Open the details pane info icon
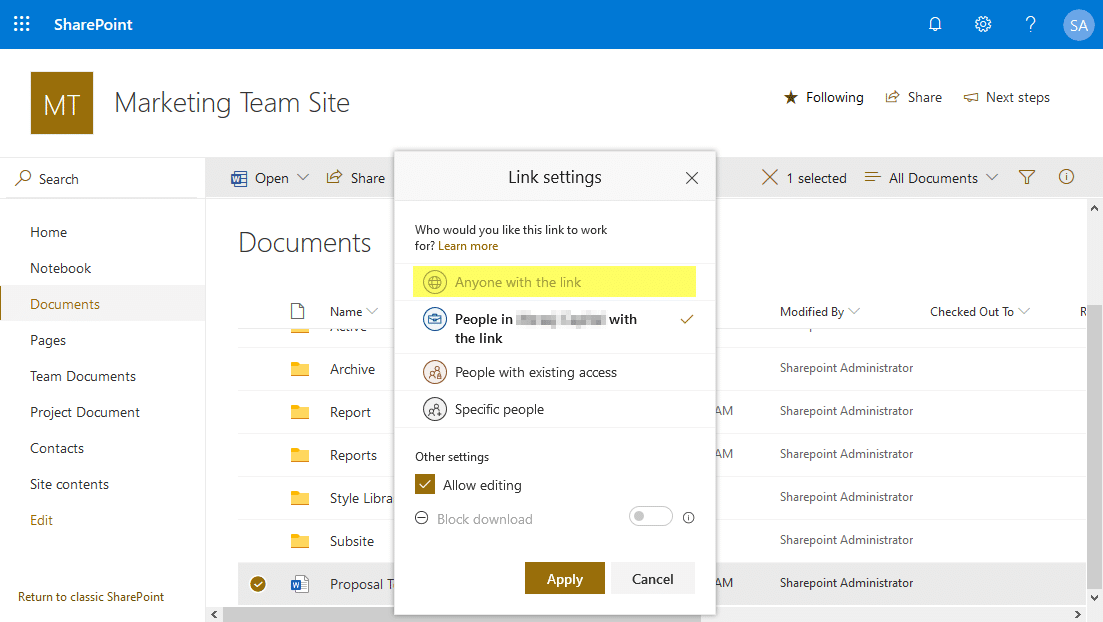The width and height of the screenshot is (1103, 622). tap(1066, 177)
